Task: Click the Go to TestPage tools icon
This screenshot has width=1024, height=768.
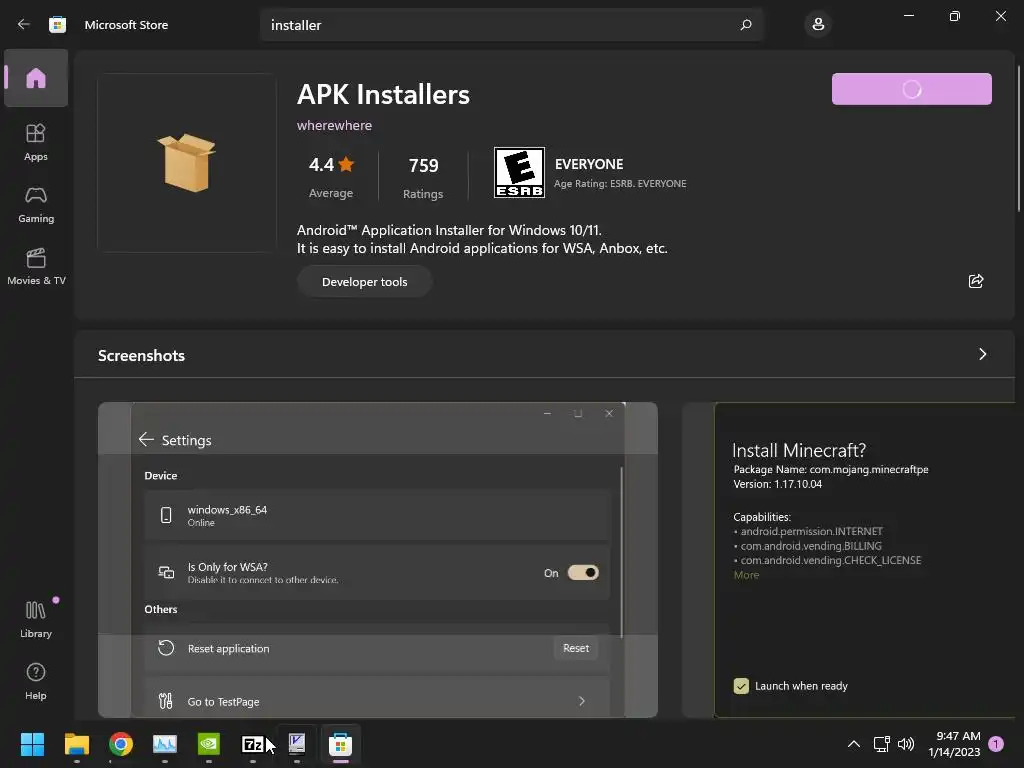Action: click(x=166, y=701)
